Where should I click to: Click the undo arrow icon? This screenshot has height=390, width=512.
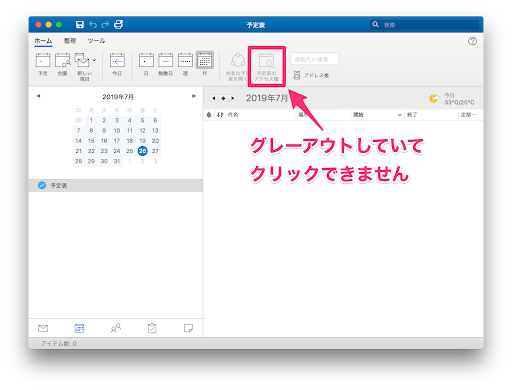(93, 24)
